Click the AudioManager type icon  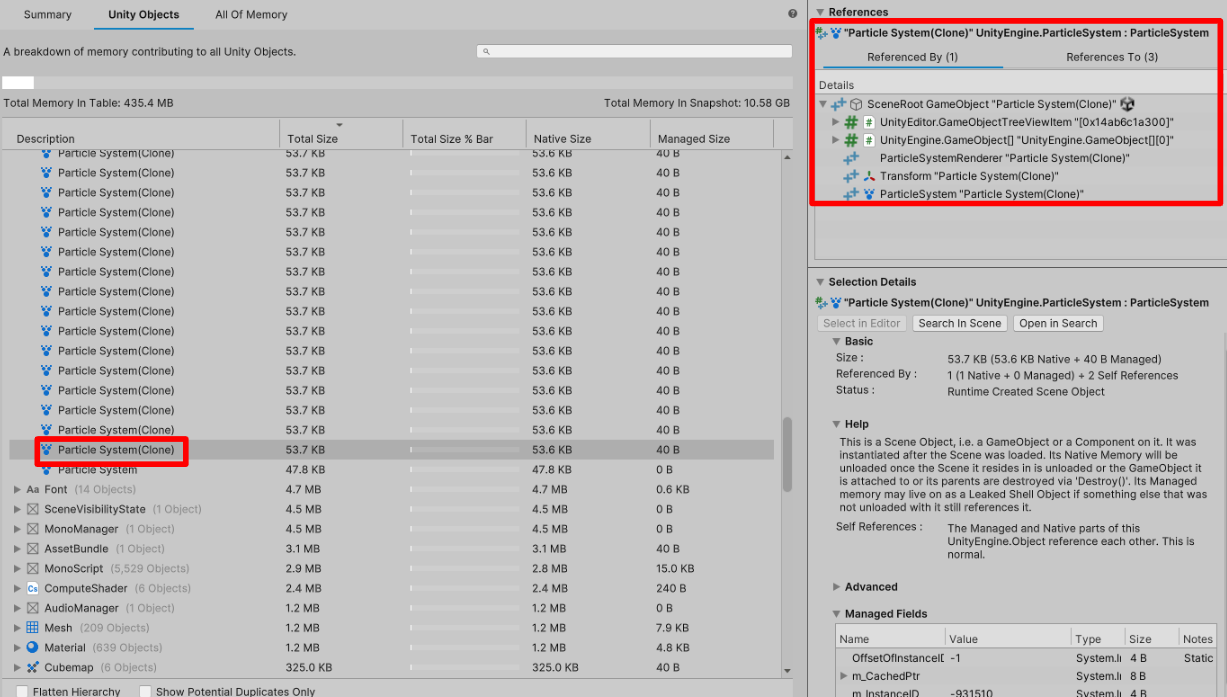32,608
